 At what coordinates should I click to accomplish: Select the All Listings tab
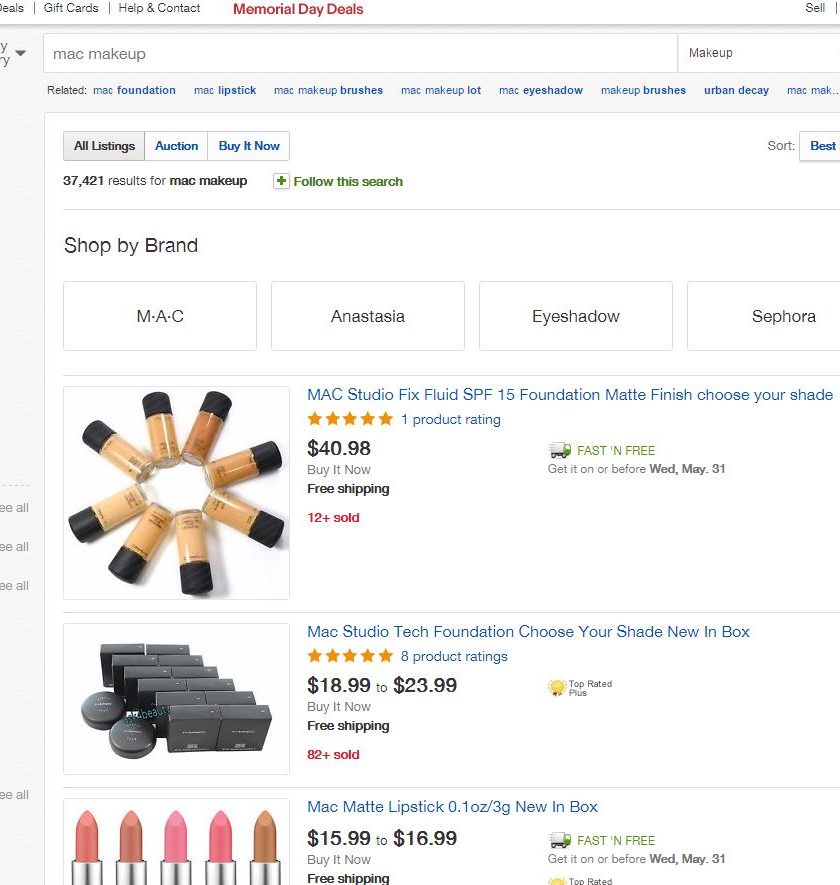point(104,146)
